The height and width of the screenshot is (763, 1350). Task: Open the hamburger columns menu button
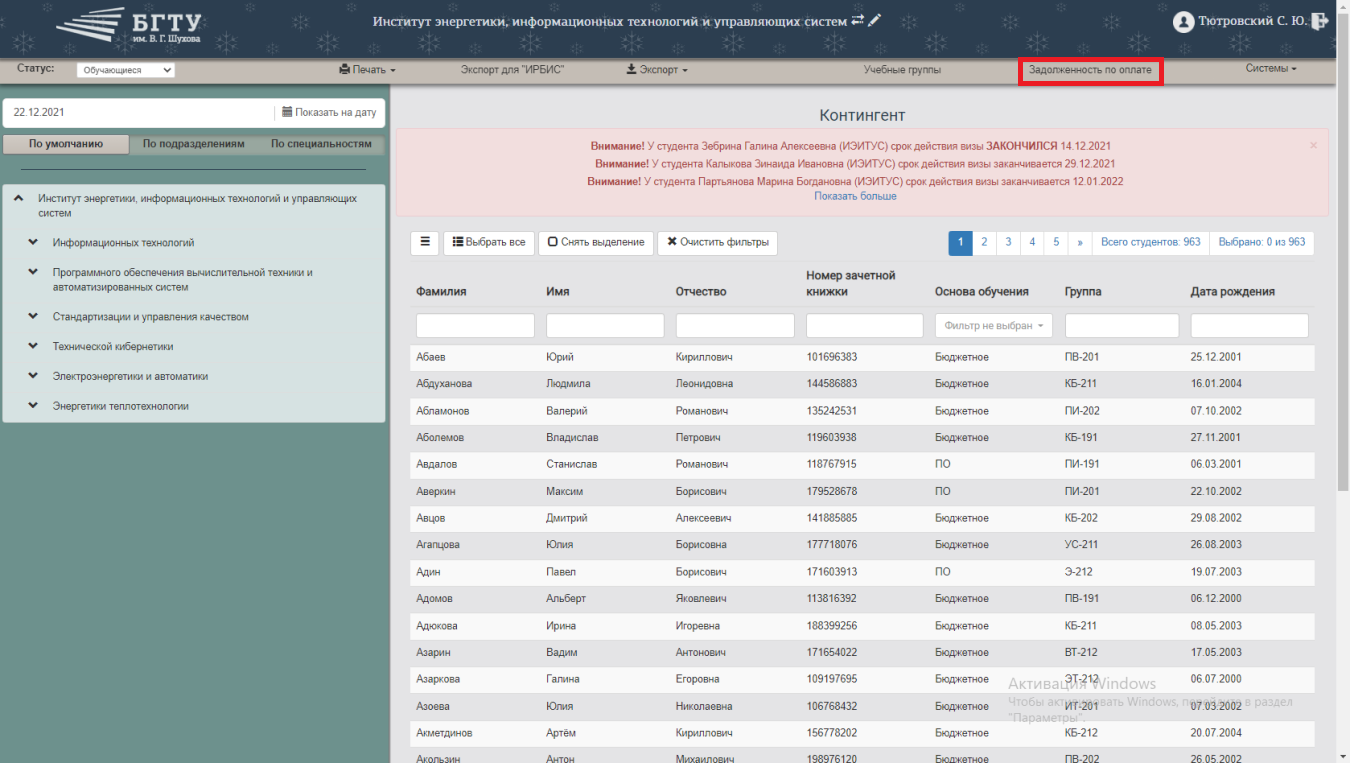(x=424, y=242)
